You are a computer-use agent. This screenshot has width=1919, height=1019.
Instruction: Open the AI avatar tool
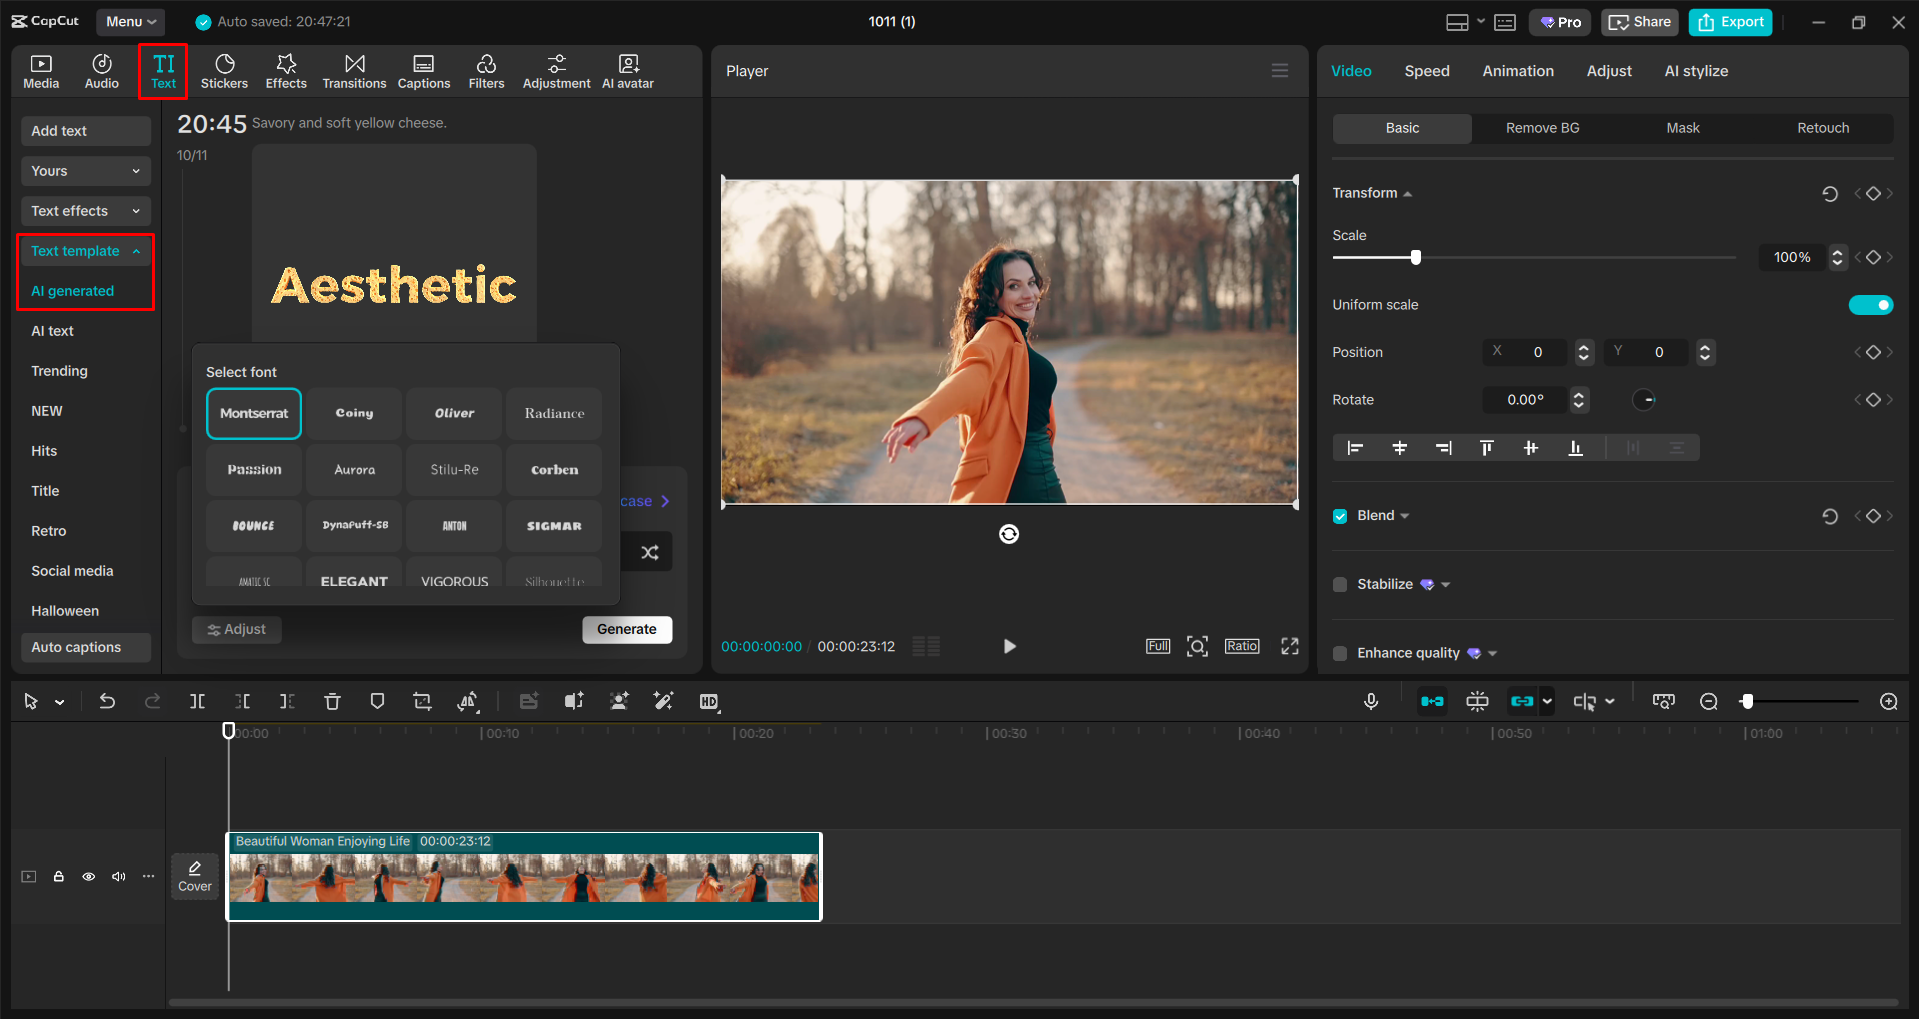click(x=627, y=71)
